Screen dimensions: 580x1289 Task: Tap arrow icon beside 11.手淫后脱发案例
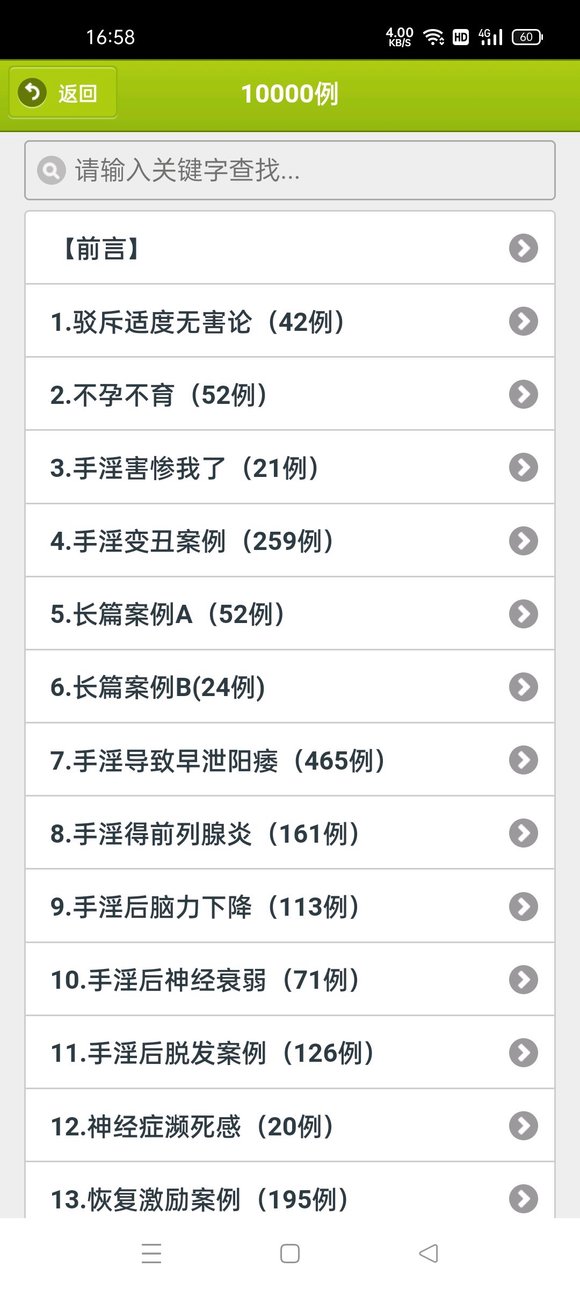[523, 1053]
